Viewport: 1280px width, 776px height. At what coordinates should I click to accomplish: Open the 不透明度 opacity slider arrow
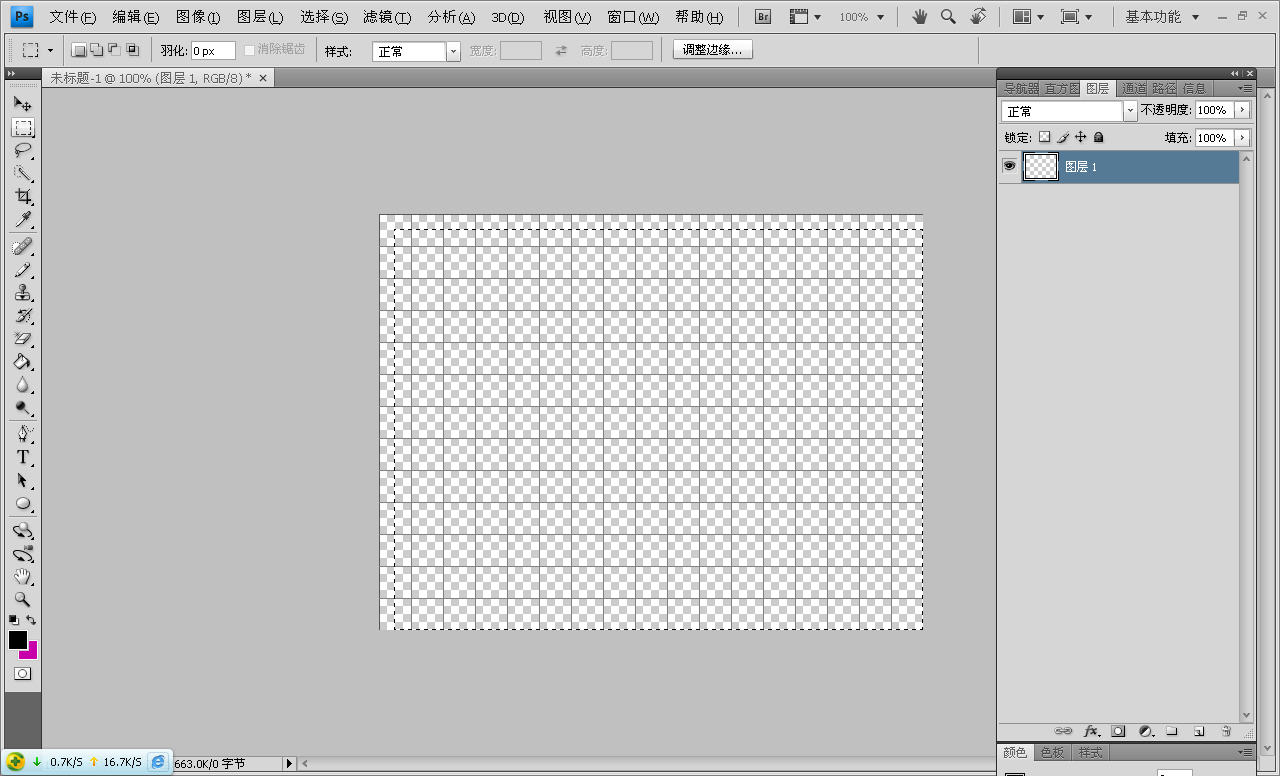click(1242, 110)
